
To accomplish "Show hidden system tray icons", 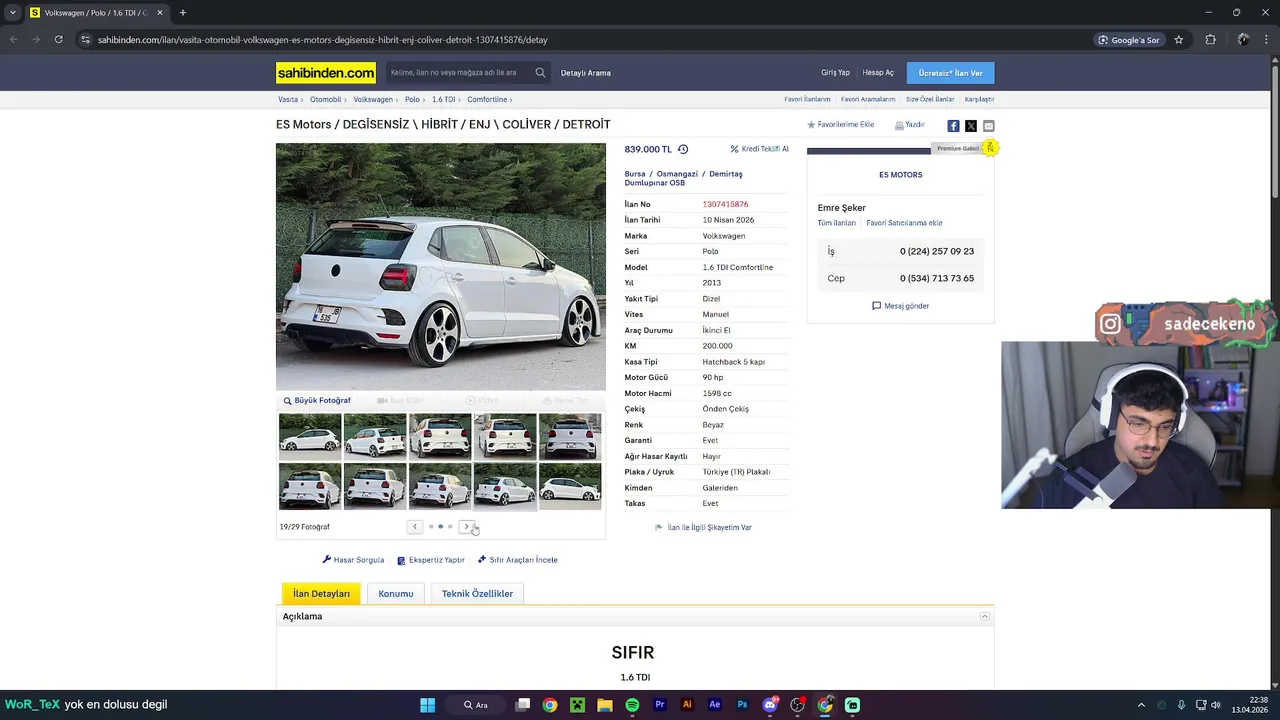I will click(x=1141, y=705).
